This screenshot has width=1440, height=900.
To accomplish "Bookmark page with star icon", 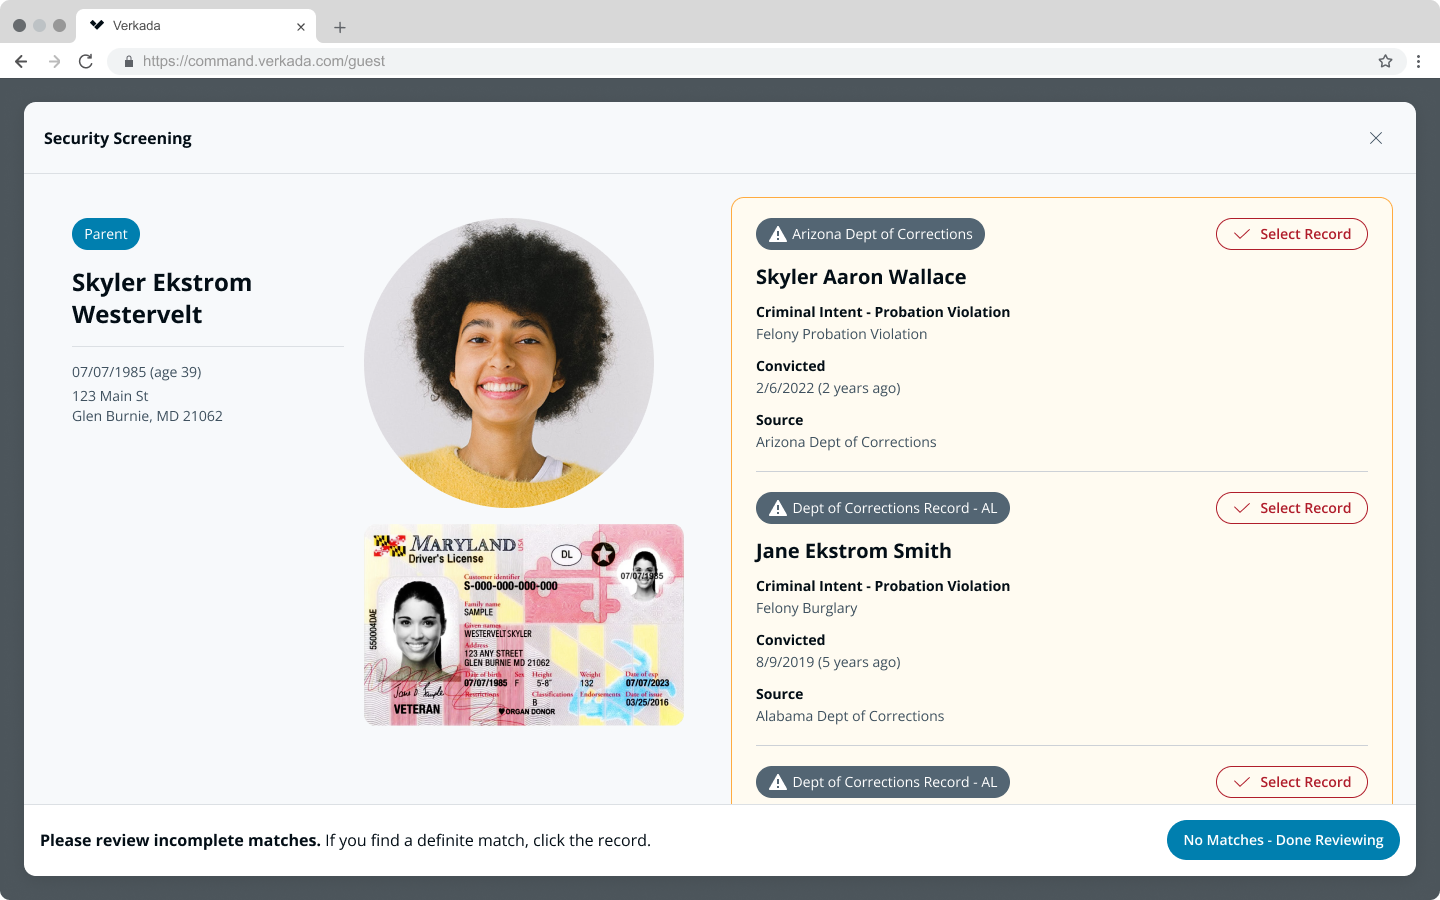I will click(x=1385, y=61).
